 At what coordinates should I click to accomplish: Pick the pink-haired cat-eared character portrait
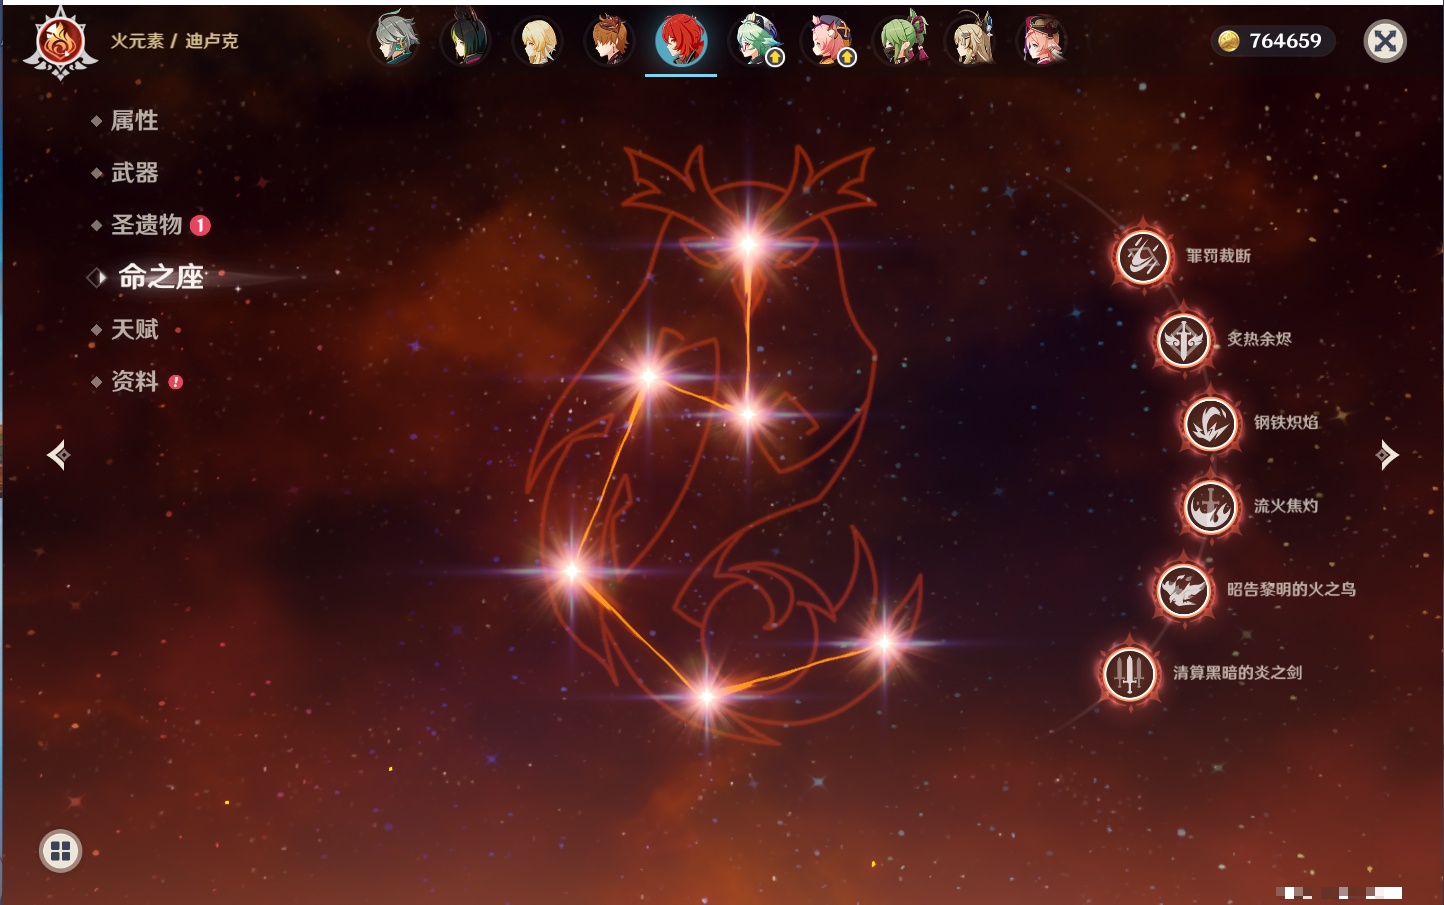(829, 41)
